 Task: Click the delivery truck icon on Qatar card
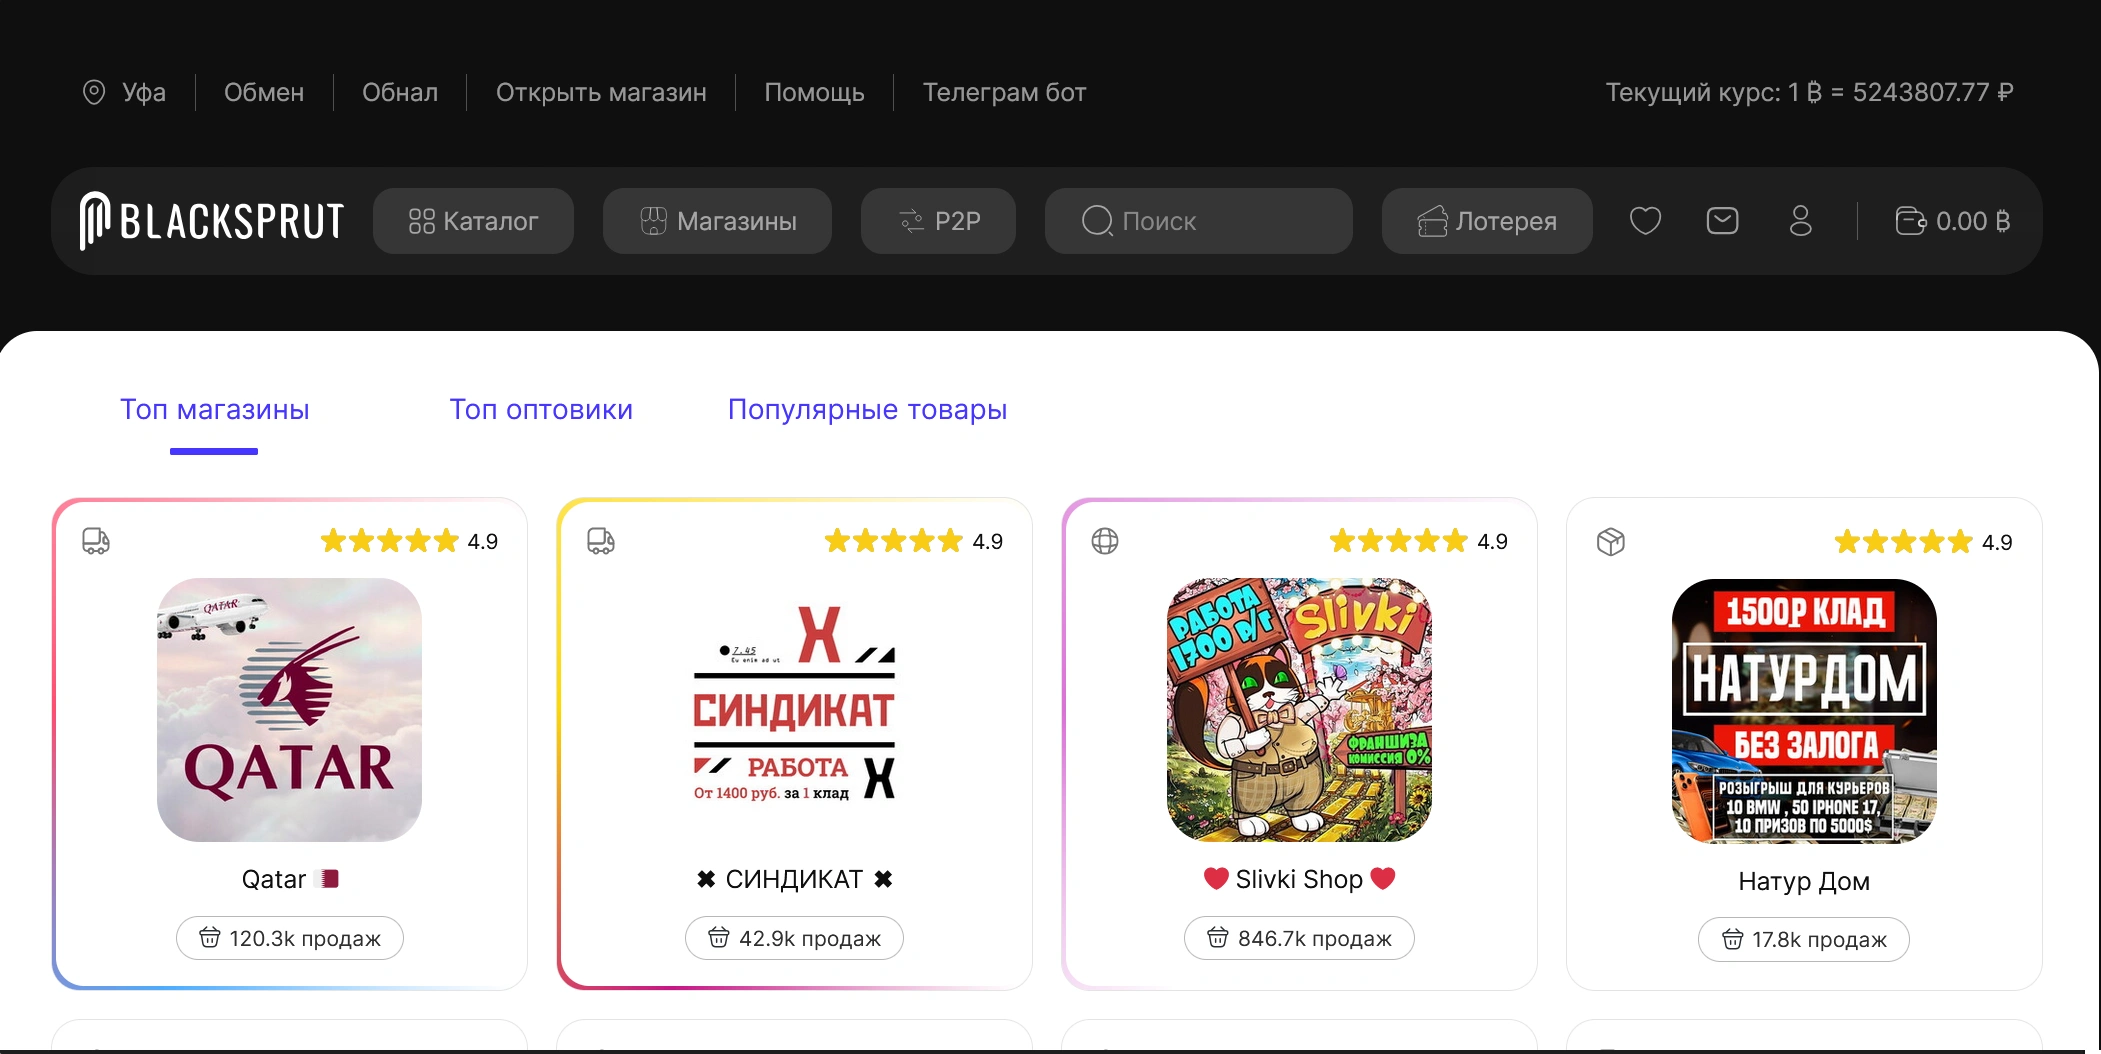click(x=96, y=541)
